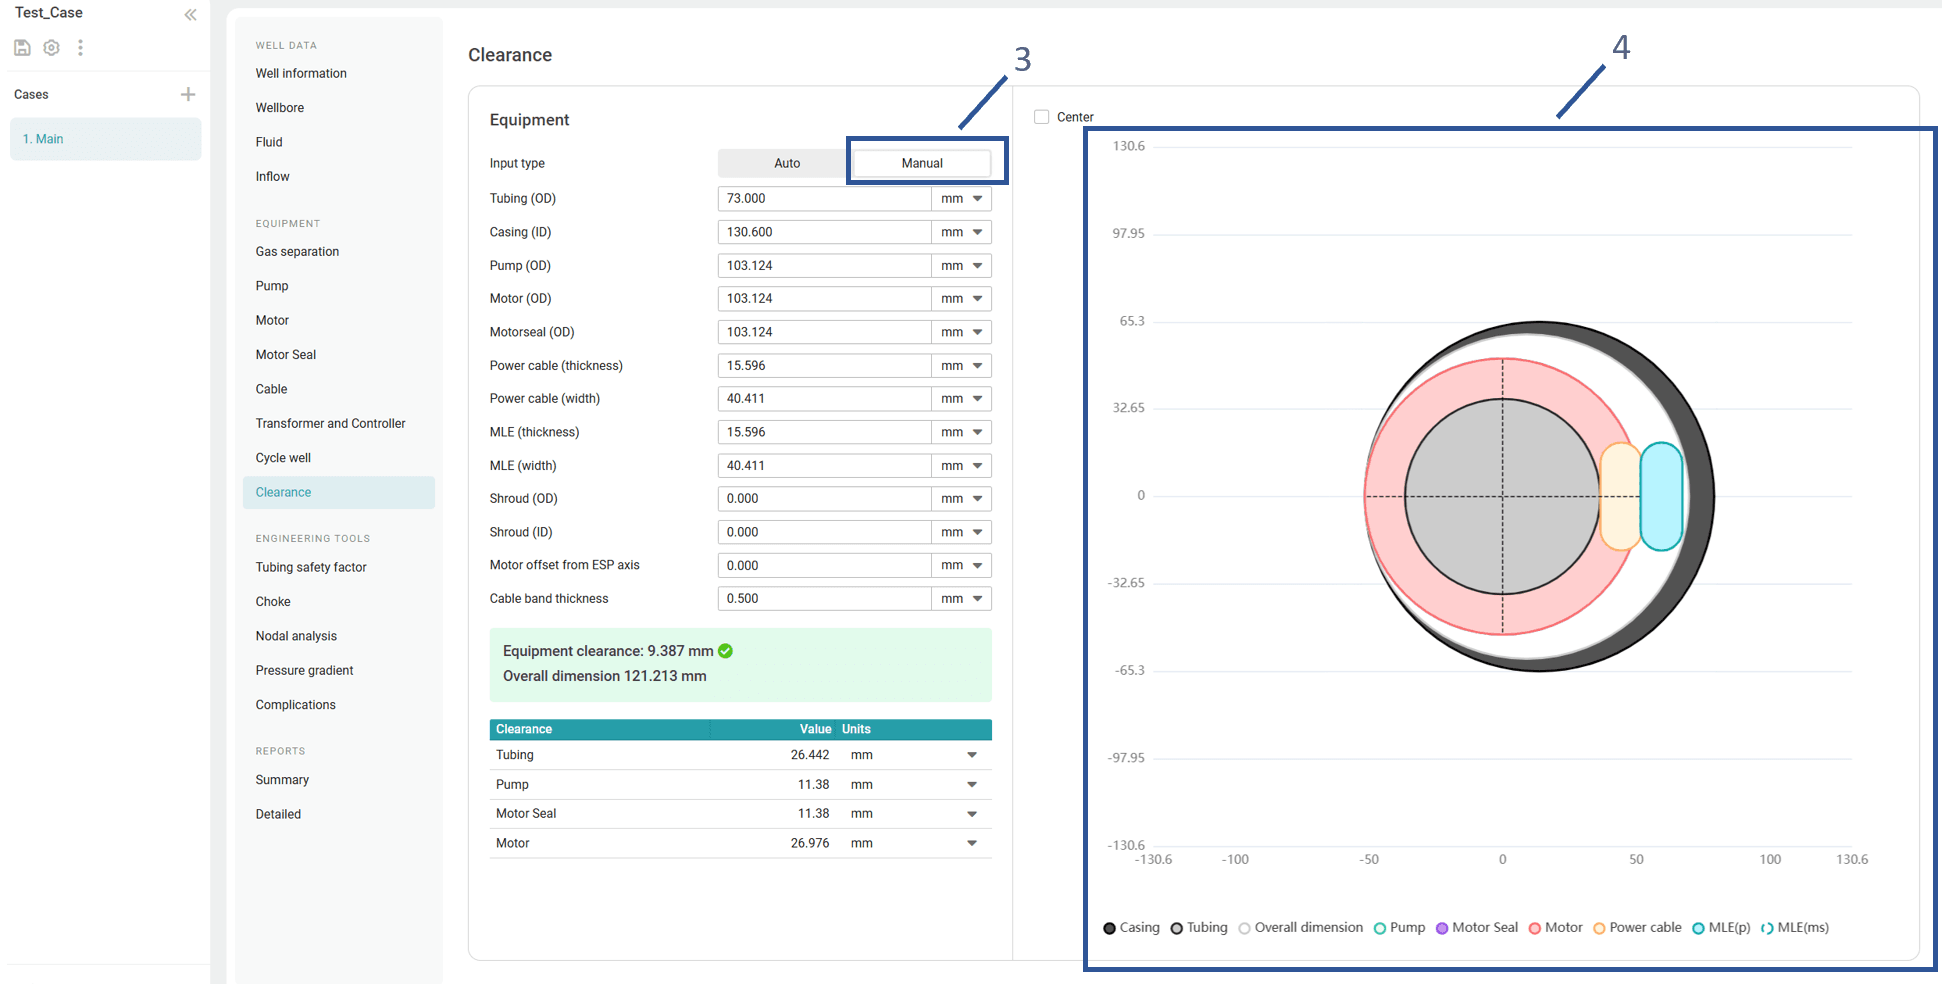Add a new case with plus icon
Viewport: 1957px width, 984px height.
pos(187,94)
